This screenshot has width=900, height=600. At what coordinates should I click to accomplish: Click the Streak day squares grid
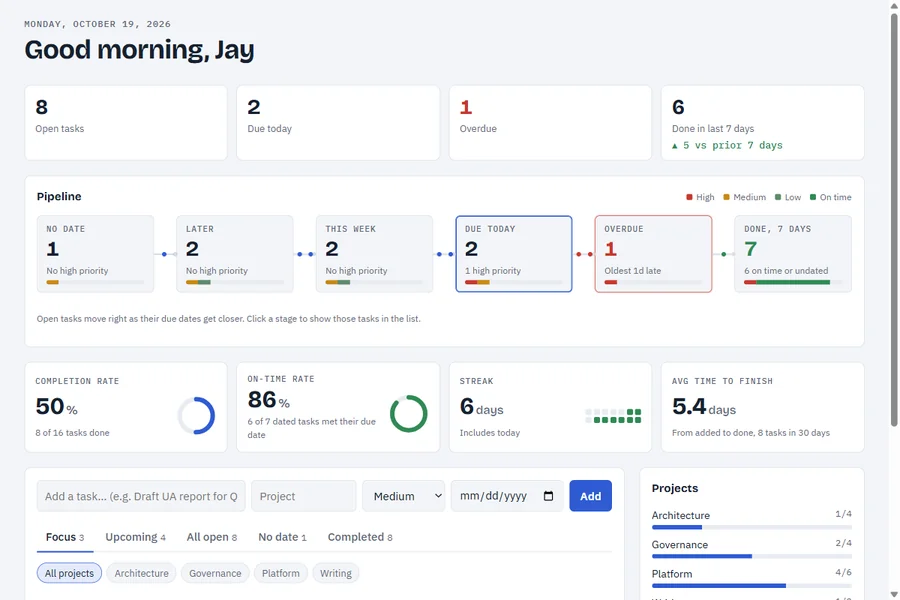(x=613, y=416)
